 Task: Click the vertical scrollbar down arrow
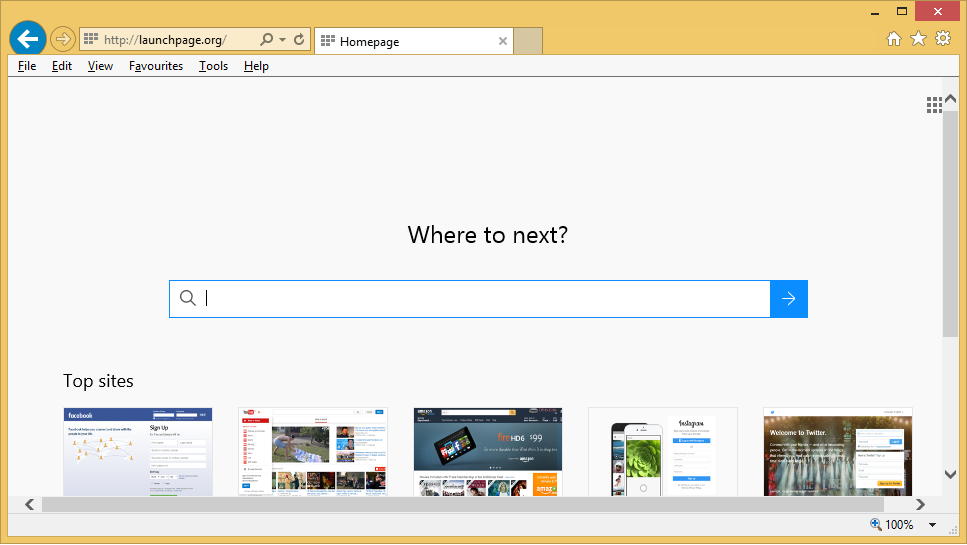click(950, 474)
